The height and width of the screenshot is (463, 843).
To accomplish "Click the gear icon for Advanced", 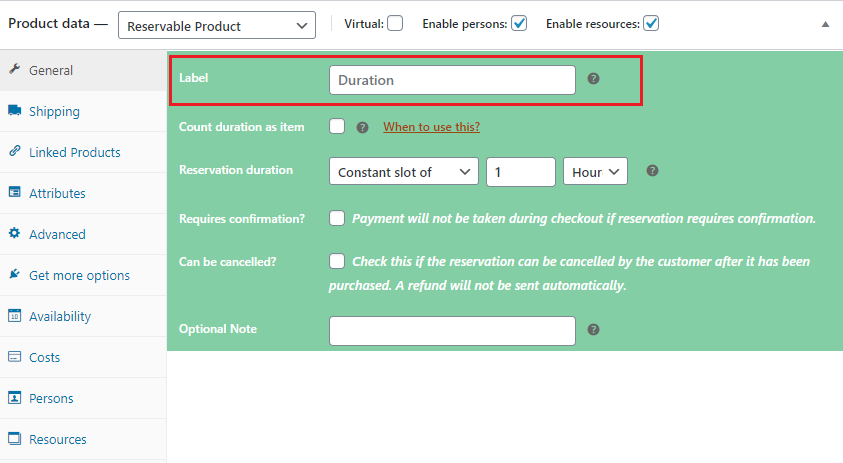I will (15, 234).
